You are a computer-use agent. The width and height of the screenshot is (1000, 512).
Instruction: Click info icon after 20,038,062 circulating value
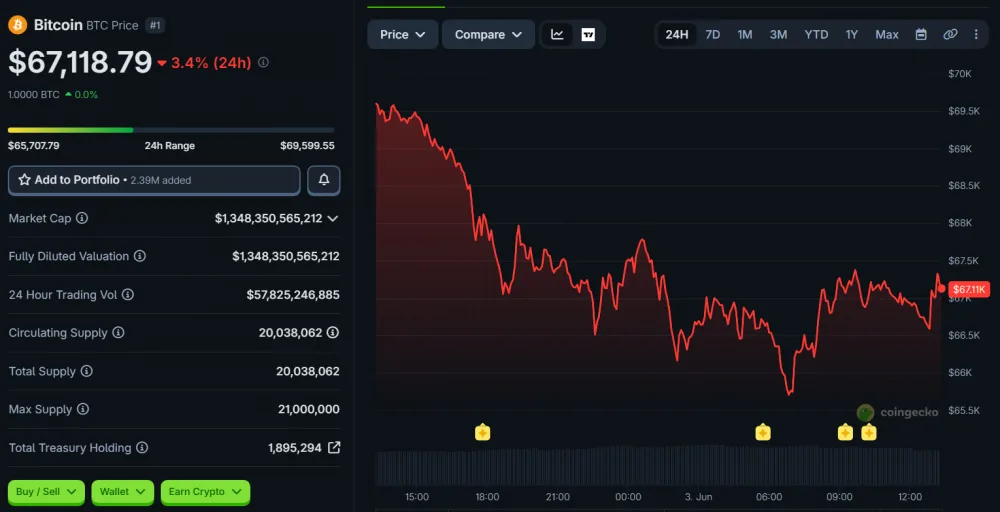click(333, 333)
